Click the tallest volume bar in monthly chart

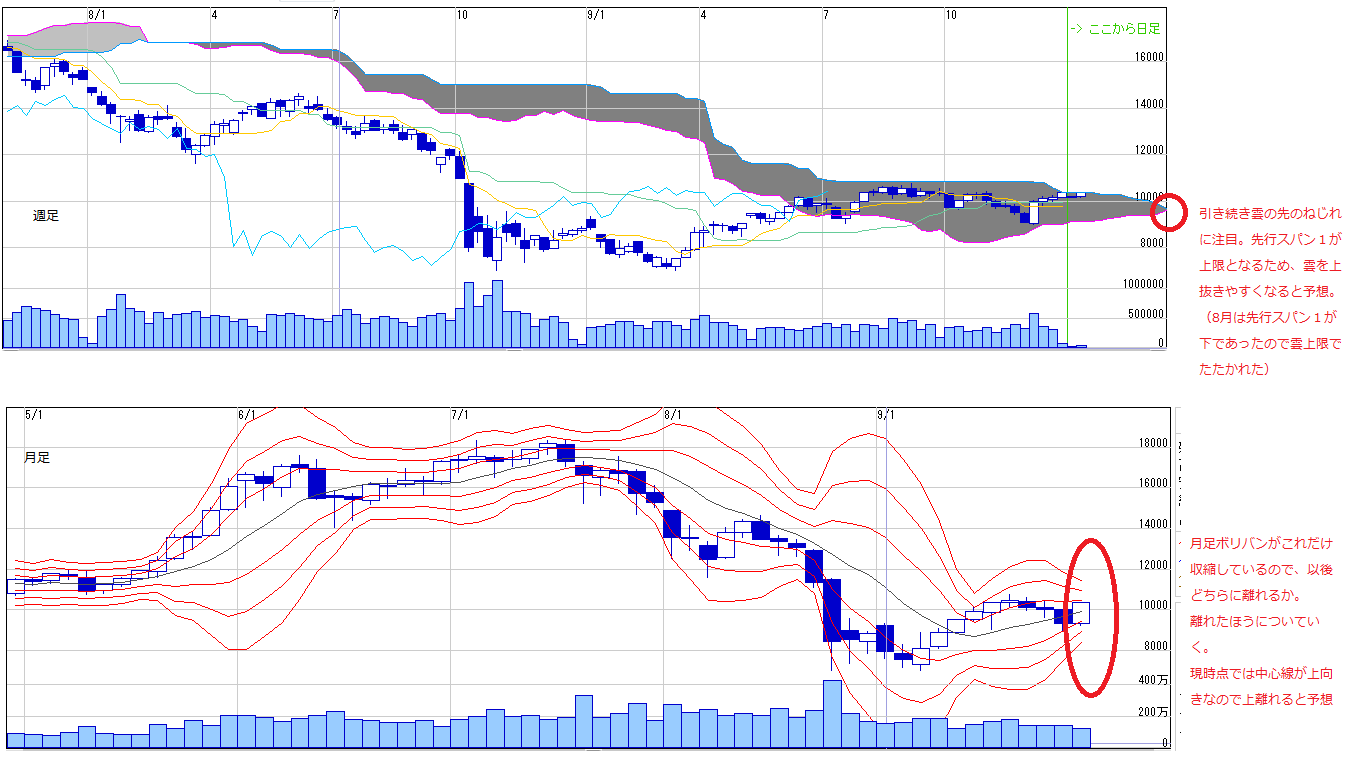point(832,714)
